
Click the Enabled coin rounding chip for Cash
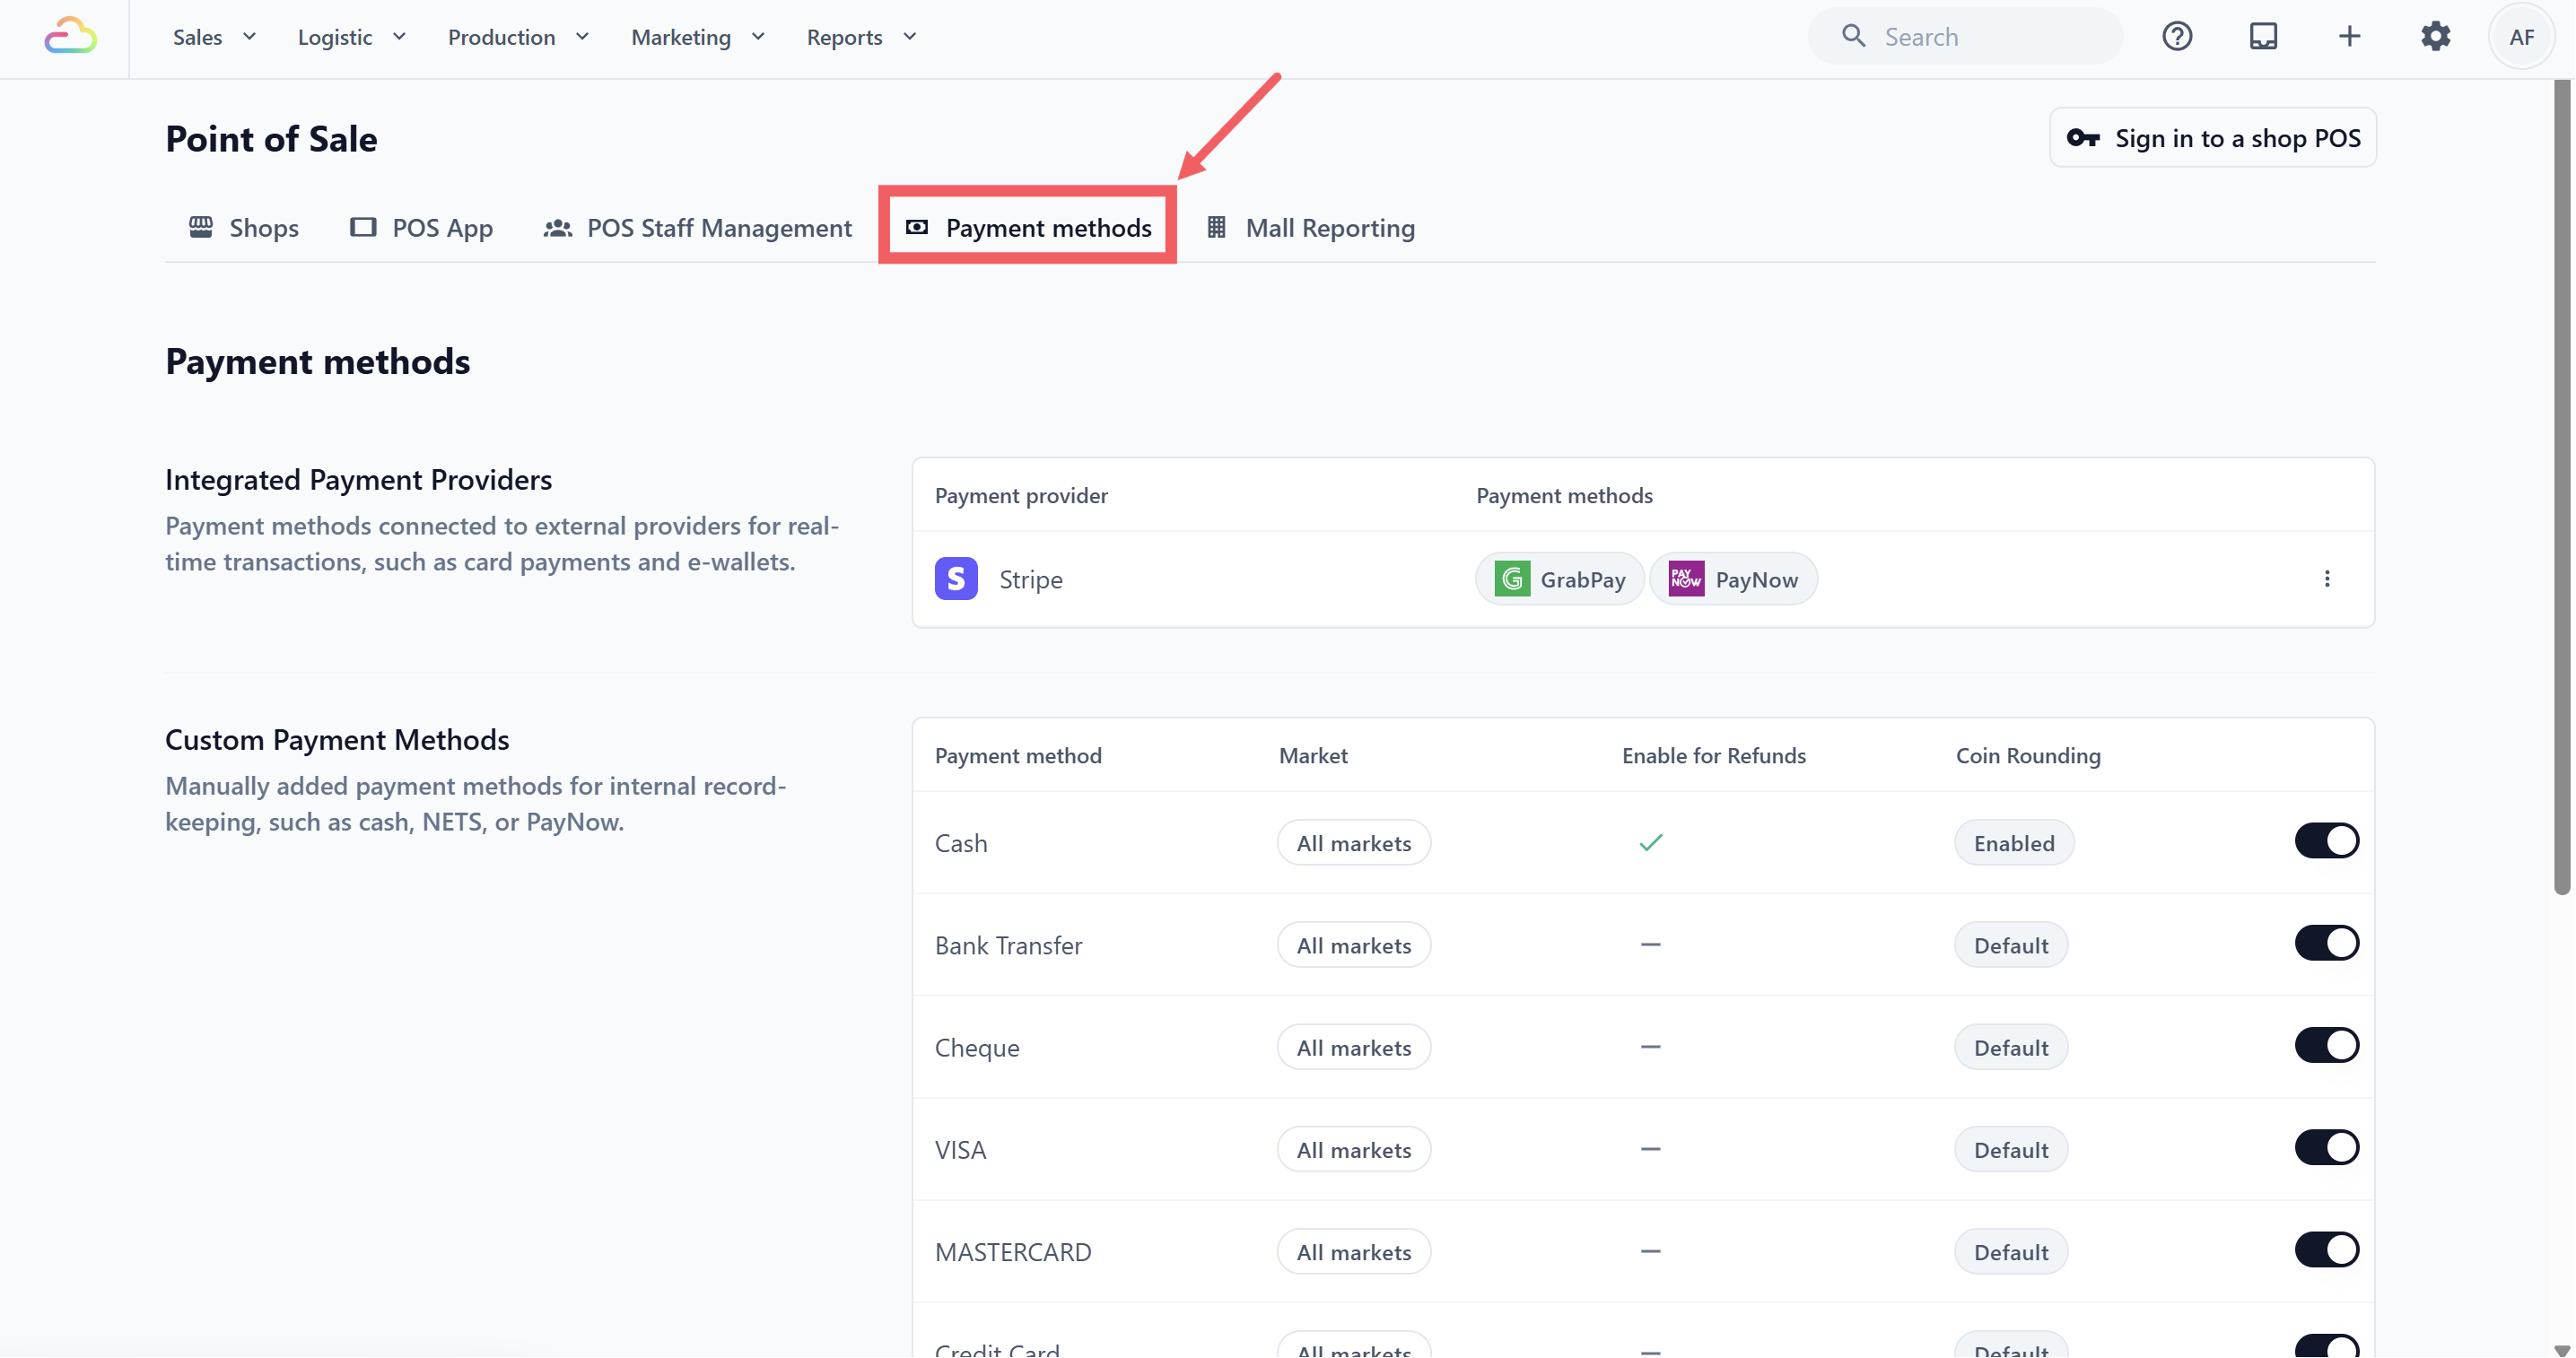(2013, 843)
